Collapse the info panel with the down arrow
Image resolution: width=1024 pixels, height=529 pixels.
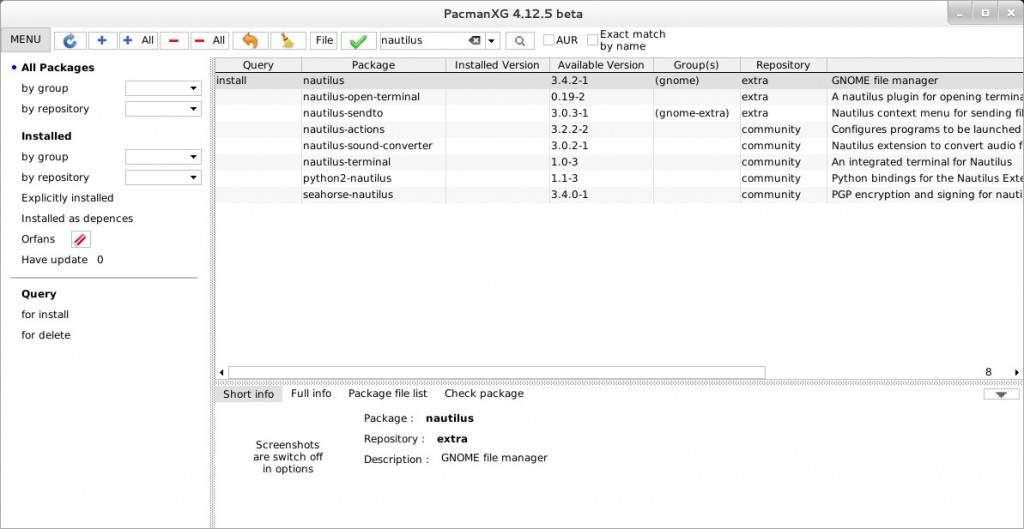[1001, 394]
